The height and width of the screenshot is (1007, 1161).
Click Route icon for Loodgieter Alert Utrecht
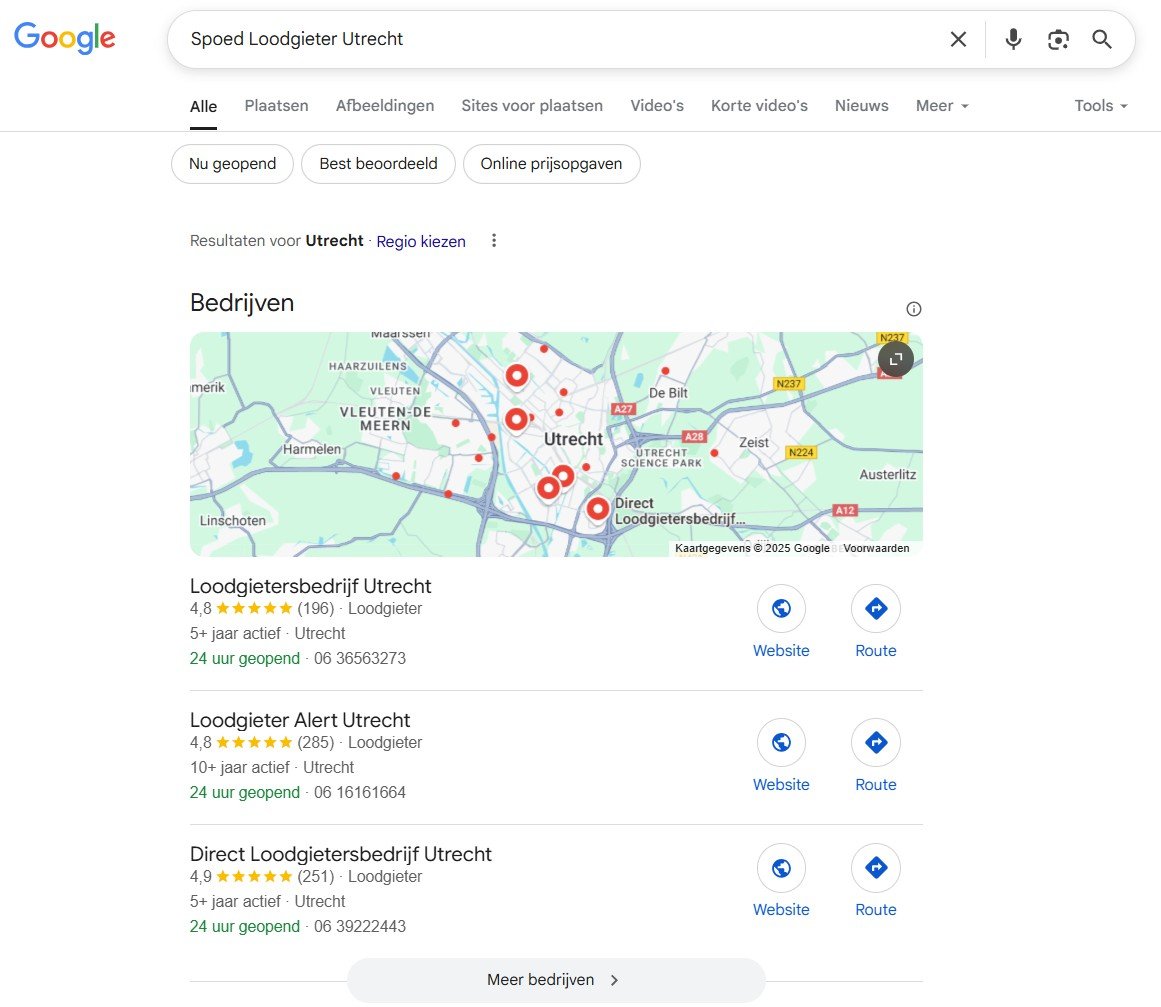[x=876, y=743]
